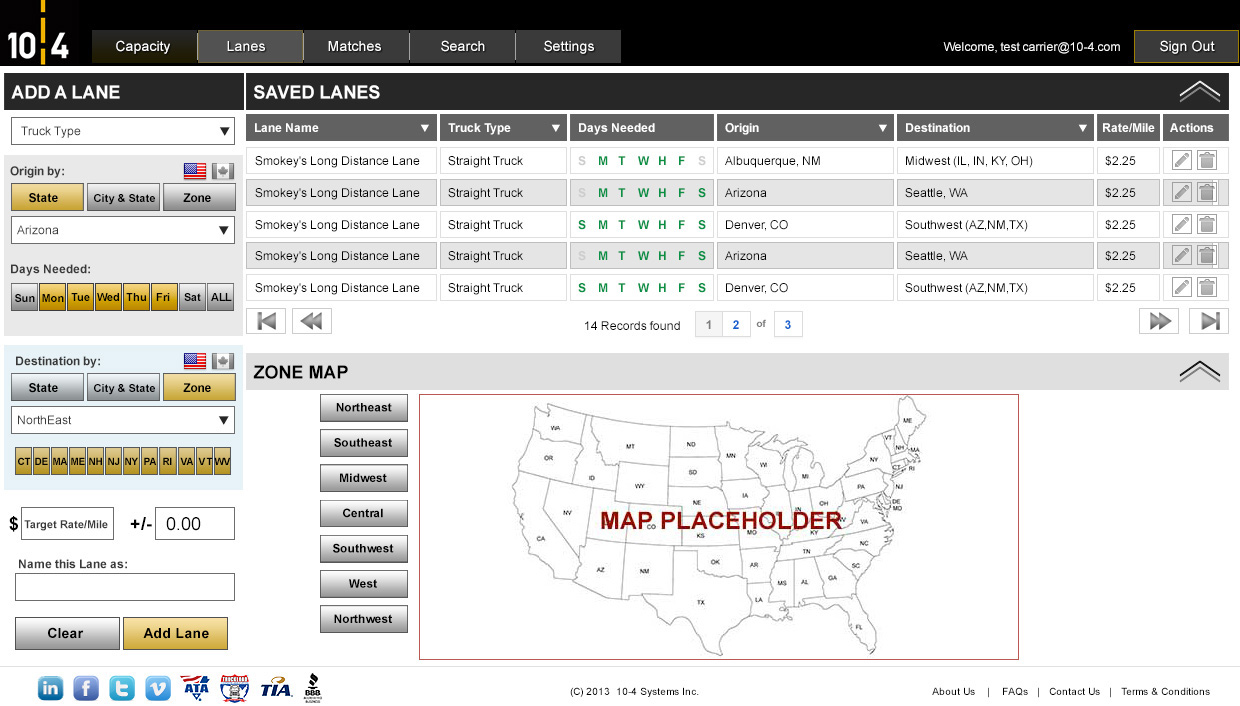The height and width of the screenshot is (706, 1240).
Task: Toggle the NY state in destination zone
Action: click(131, 461)
